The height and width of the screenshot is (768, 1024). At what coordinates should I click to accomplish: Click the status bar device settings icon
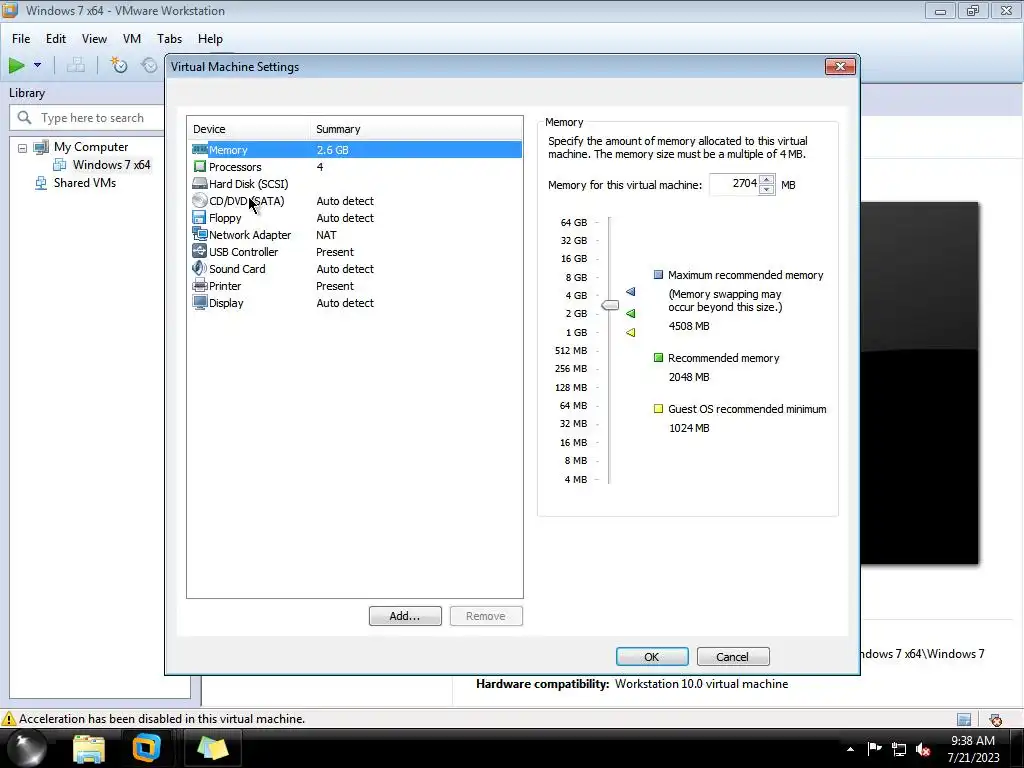[x=995, y=719]
